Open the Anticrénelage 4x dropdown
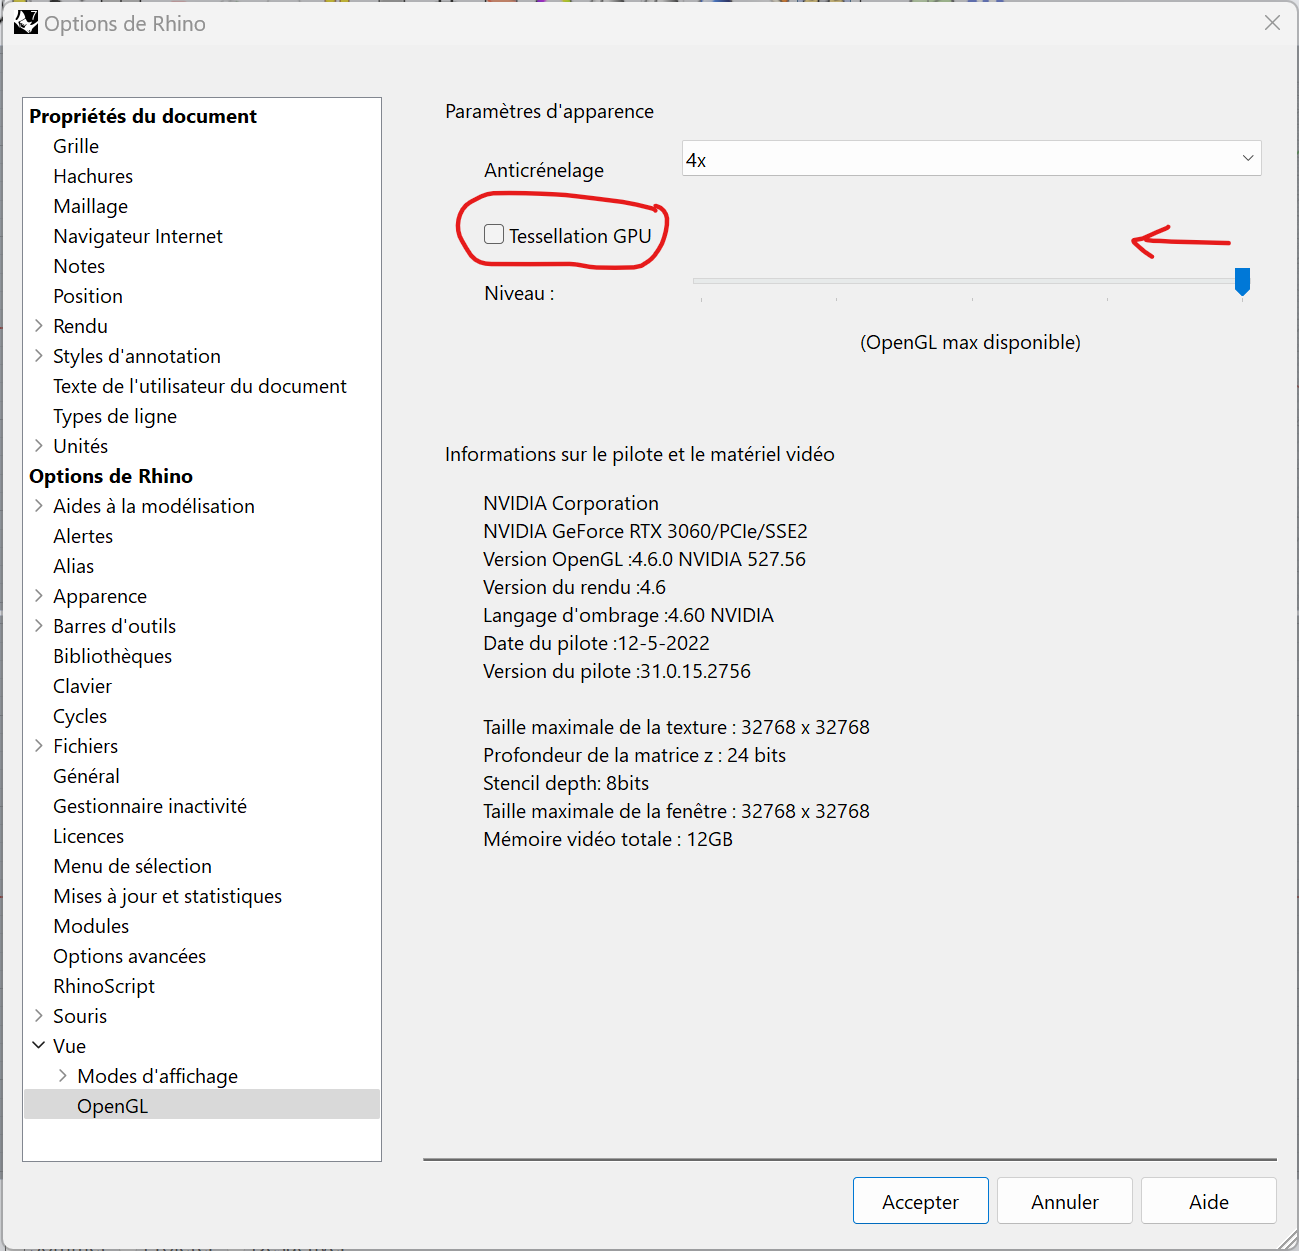Viewport: 1299px width, 1251px height. coord(971,158)
